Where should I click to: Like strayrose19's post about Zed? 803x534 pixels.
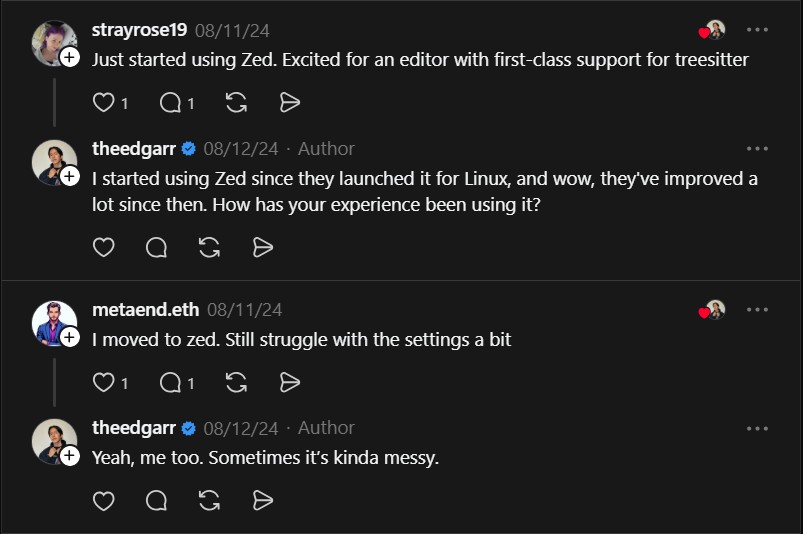[x=104, y=102]
